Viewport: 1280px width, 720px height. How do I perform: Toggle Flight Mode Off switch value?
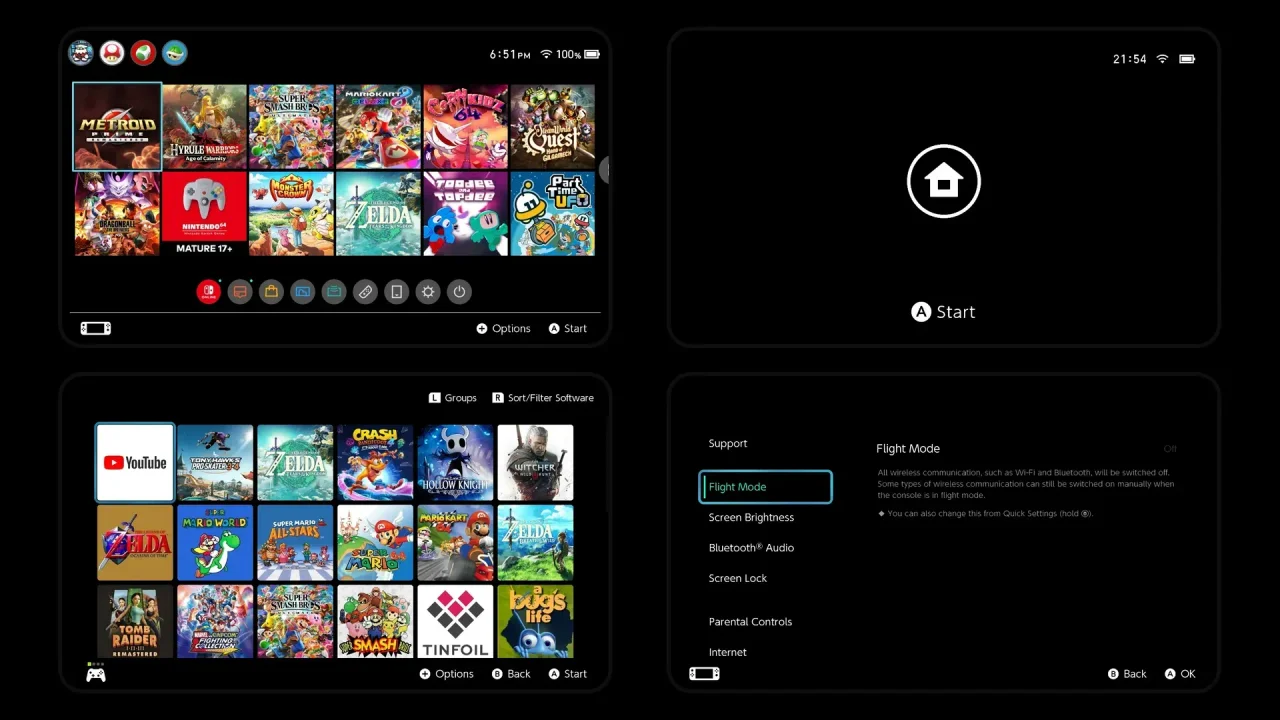click(x=1170, y=449)
